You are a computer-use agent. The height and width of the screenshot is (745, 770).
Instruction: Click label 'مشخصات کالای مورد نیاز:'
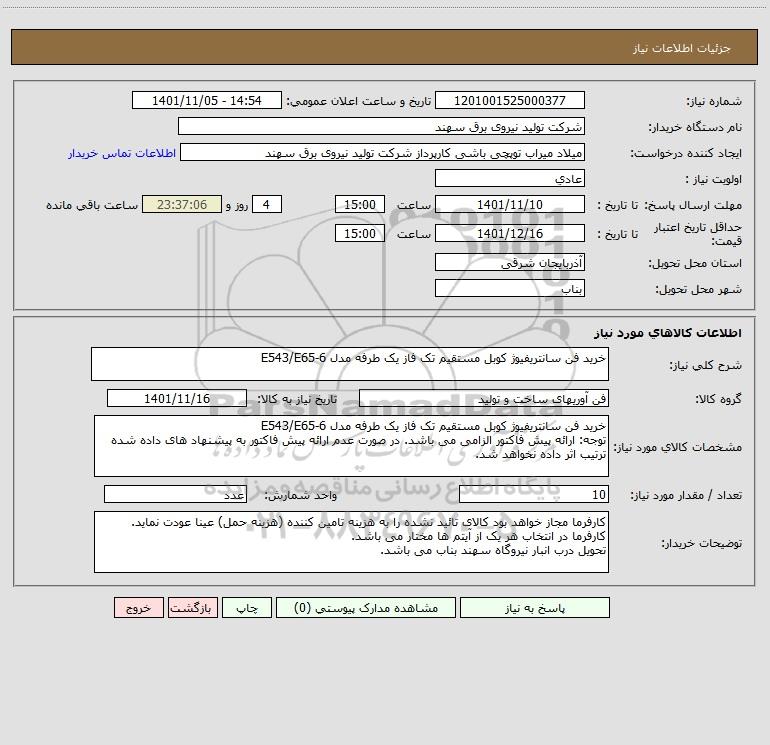[678, 447]
